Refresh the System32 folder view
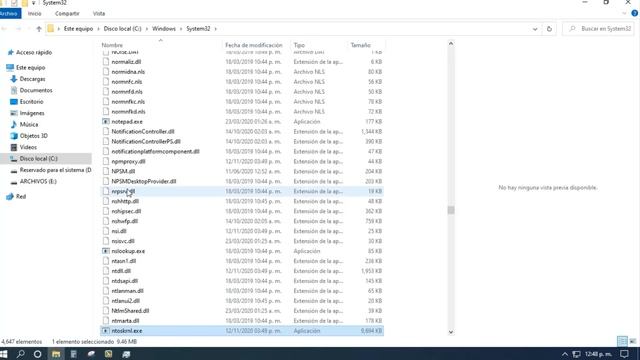This screenshot has width=640, height=360. click(549, 29)
